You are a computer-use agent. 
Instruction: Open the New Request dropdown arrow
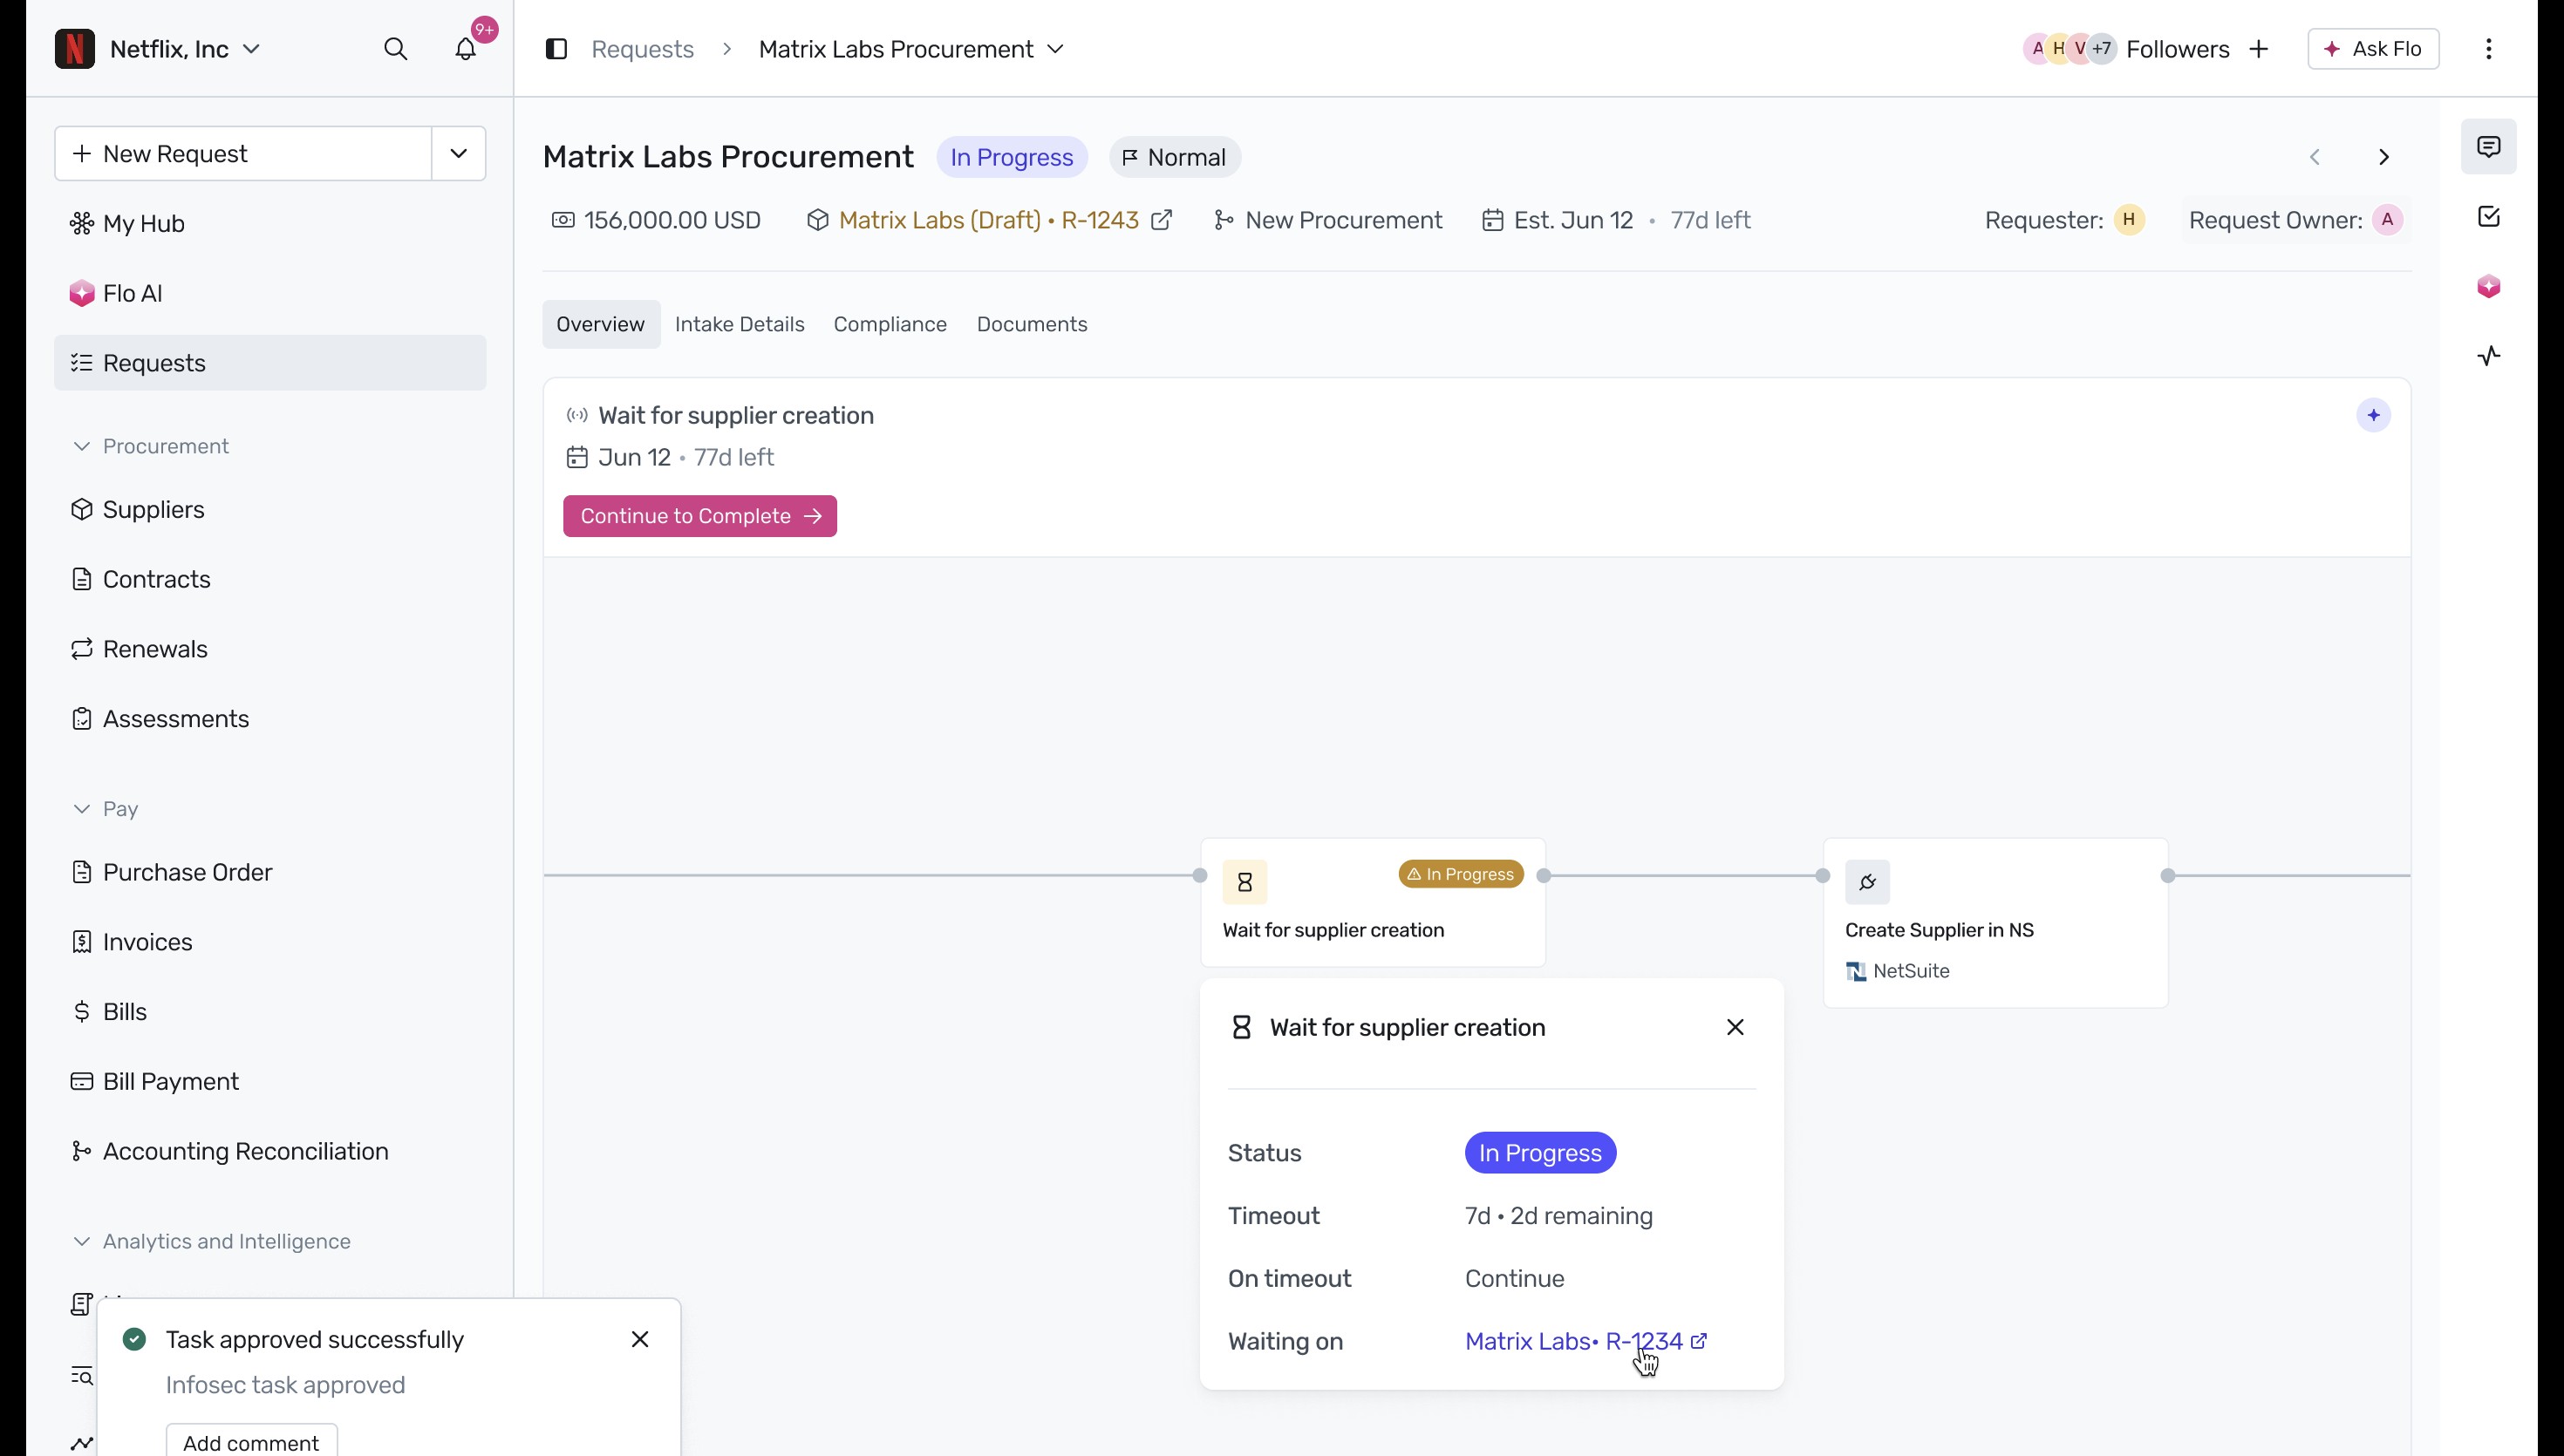459,154
